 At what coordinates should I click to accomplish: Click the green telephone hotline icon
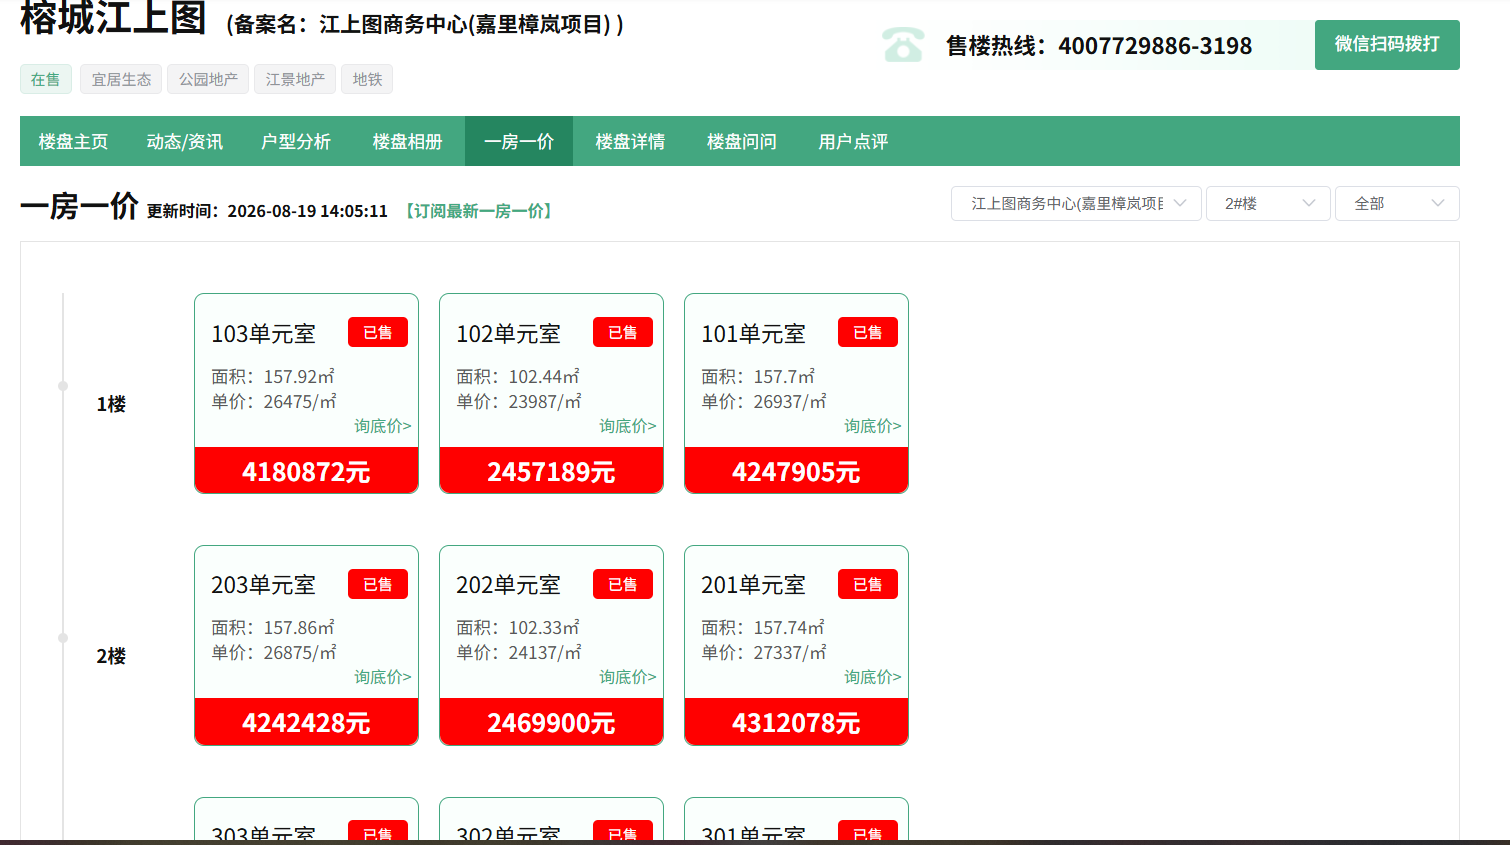(x=903, y=45)
